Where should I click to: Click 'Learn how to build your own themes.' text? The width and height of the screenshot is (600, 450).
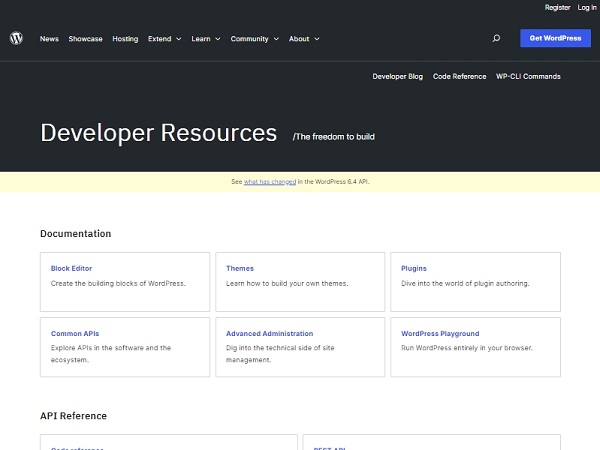pos(287,284)
